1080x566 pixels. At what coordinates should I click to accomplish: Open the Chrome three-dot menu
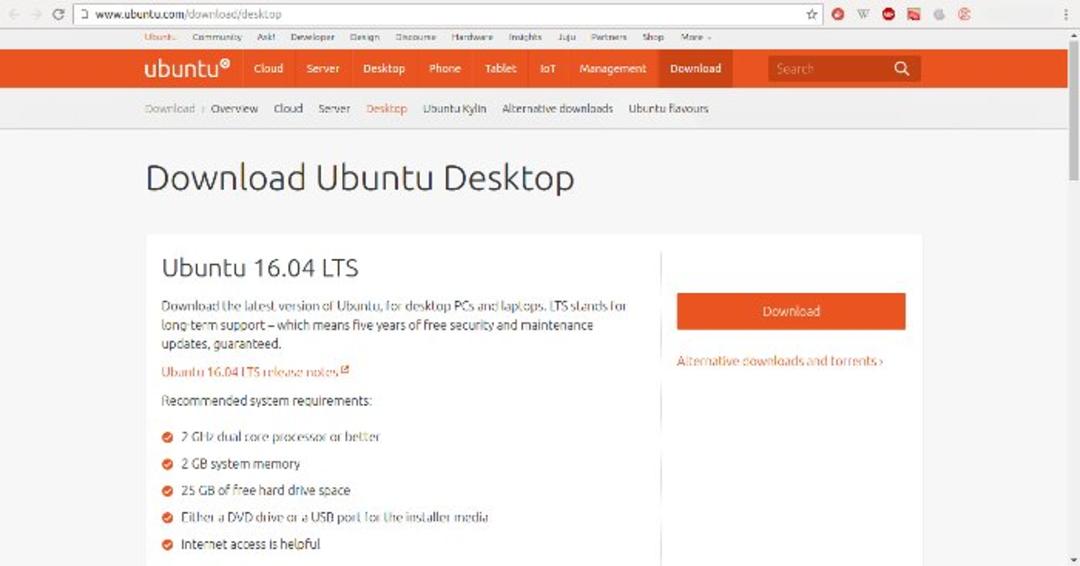coord(1066,14)
